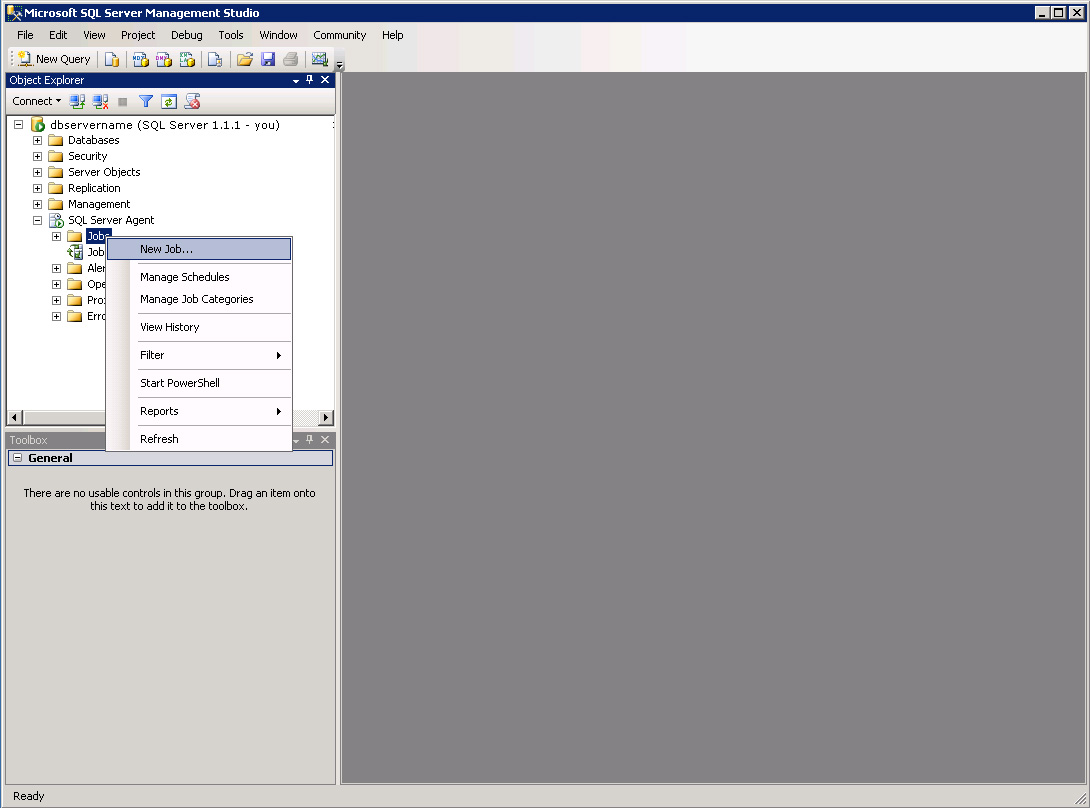
Task: Choose View History from context menu
Action: point(199,327)
